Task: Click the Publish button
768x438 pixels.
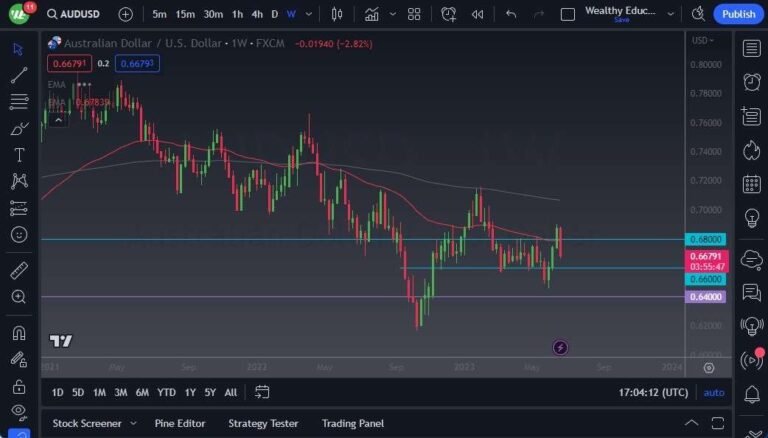Action: [738, 14]
